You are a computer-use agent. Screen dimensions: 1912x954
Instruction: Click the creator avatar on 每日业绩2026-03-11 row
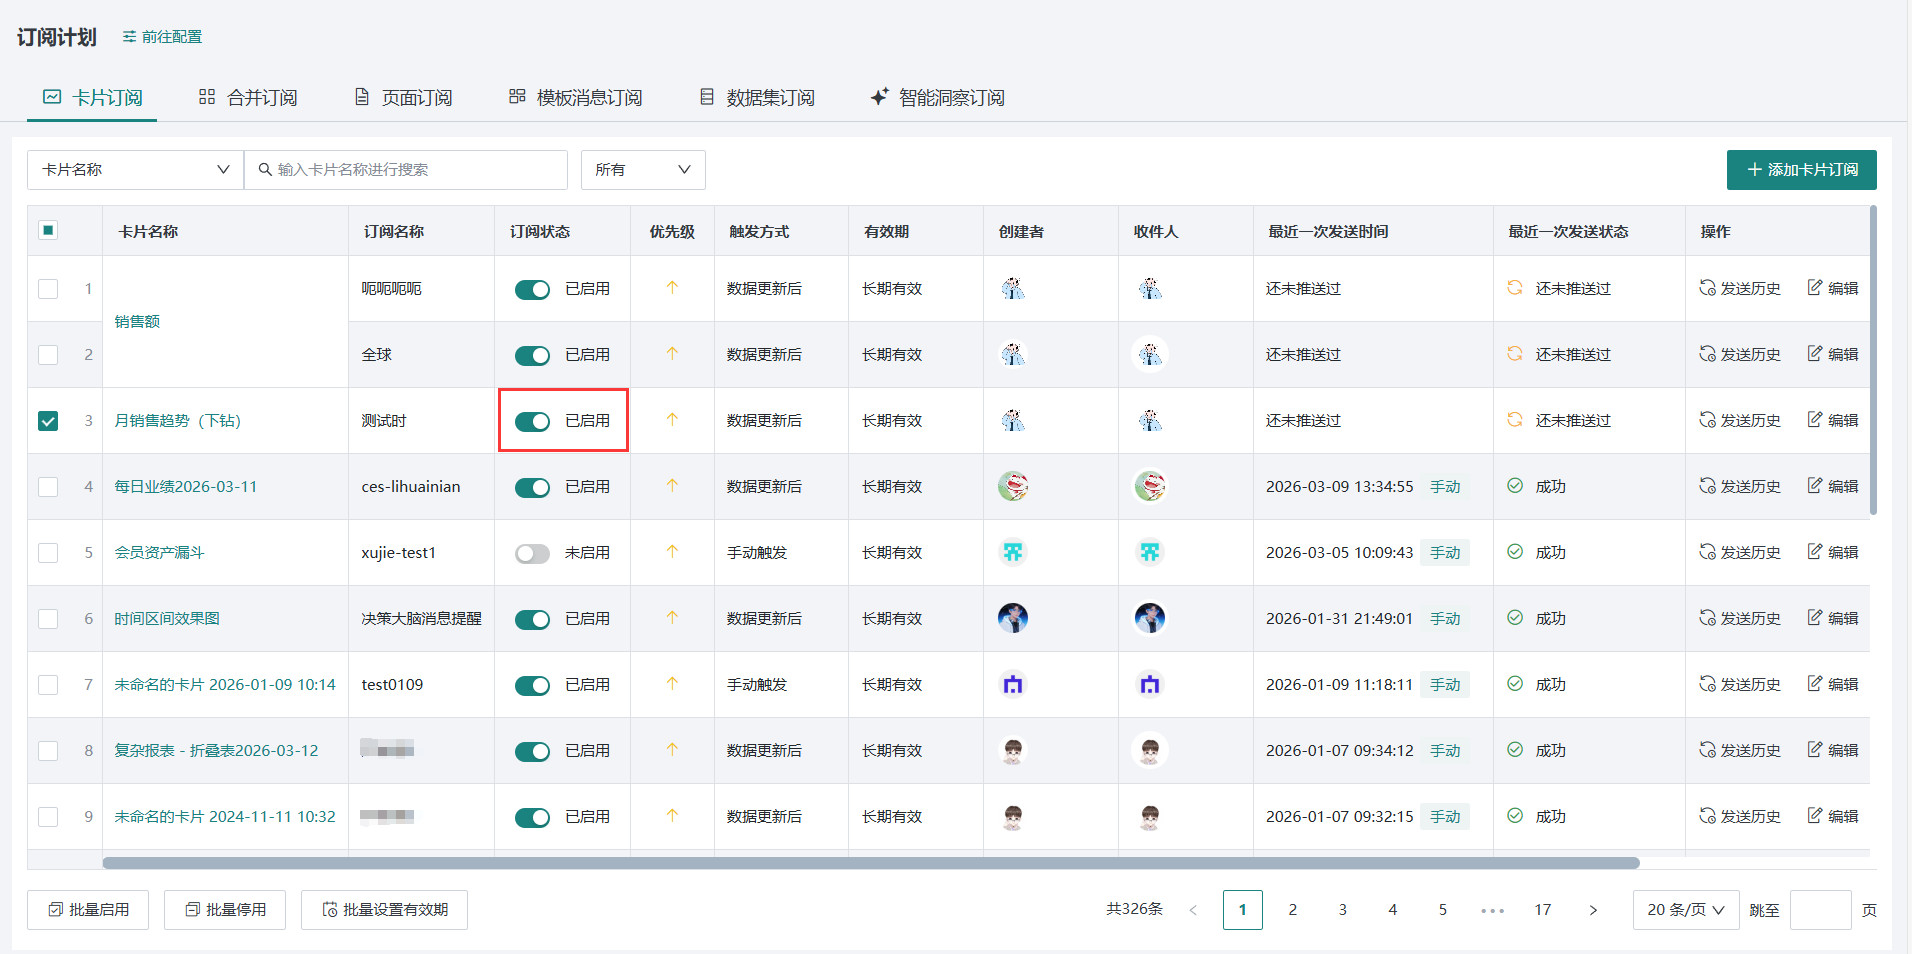[1013, 486]
